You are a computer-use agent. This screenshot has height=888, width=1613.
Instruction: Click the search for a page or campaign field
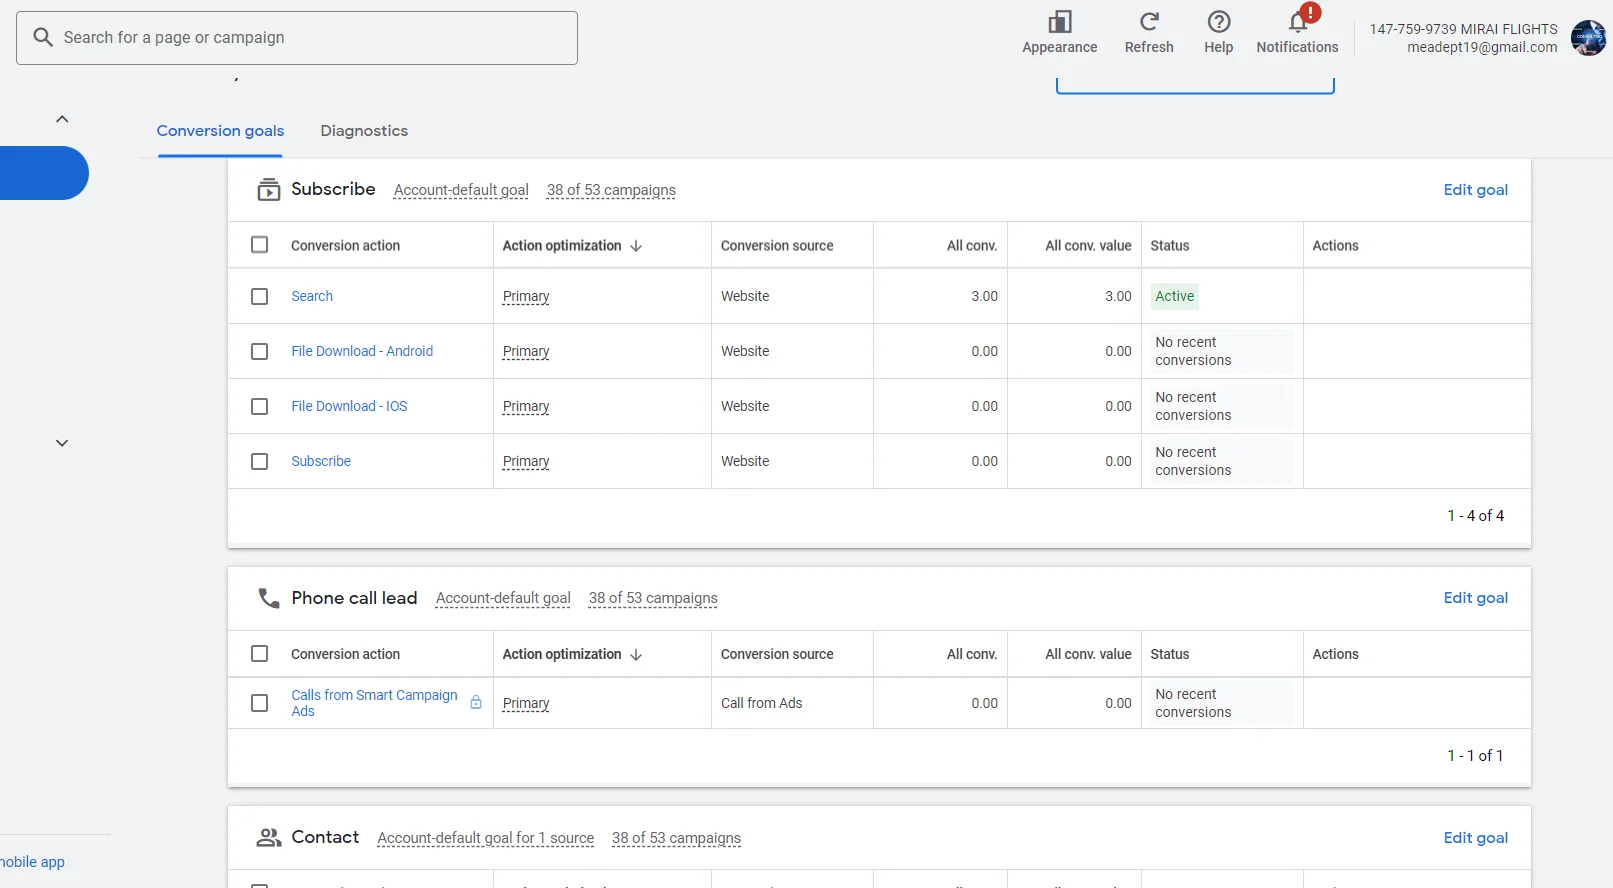tap(297, 38)
